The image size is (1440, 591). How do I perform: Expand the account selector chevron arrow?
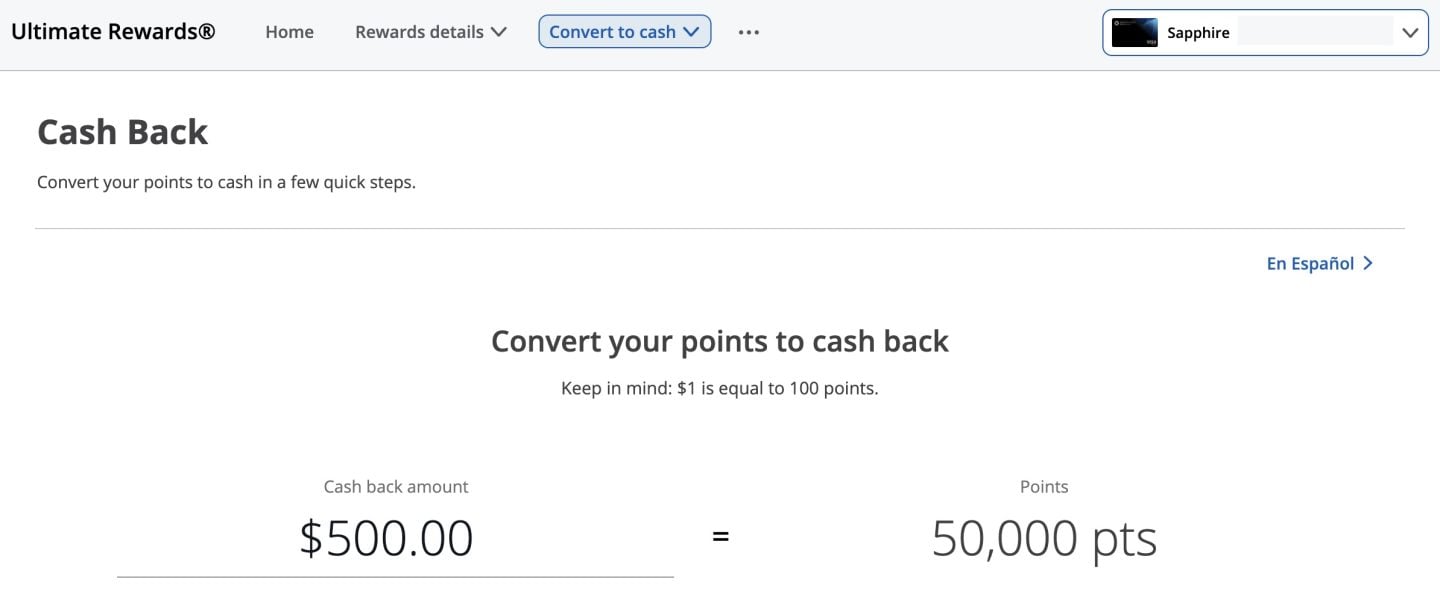pyautogui.click(x=1410, y=33)
